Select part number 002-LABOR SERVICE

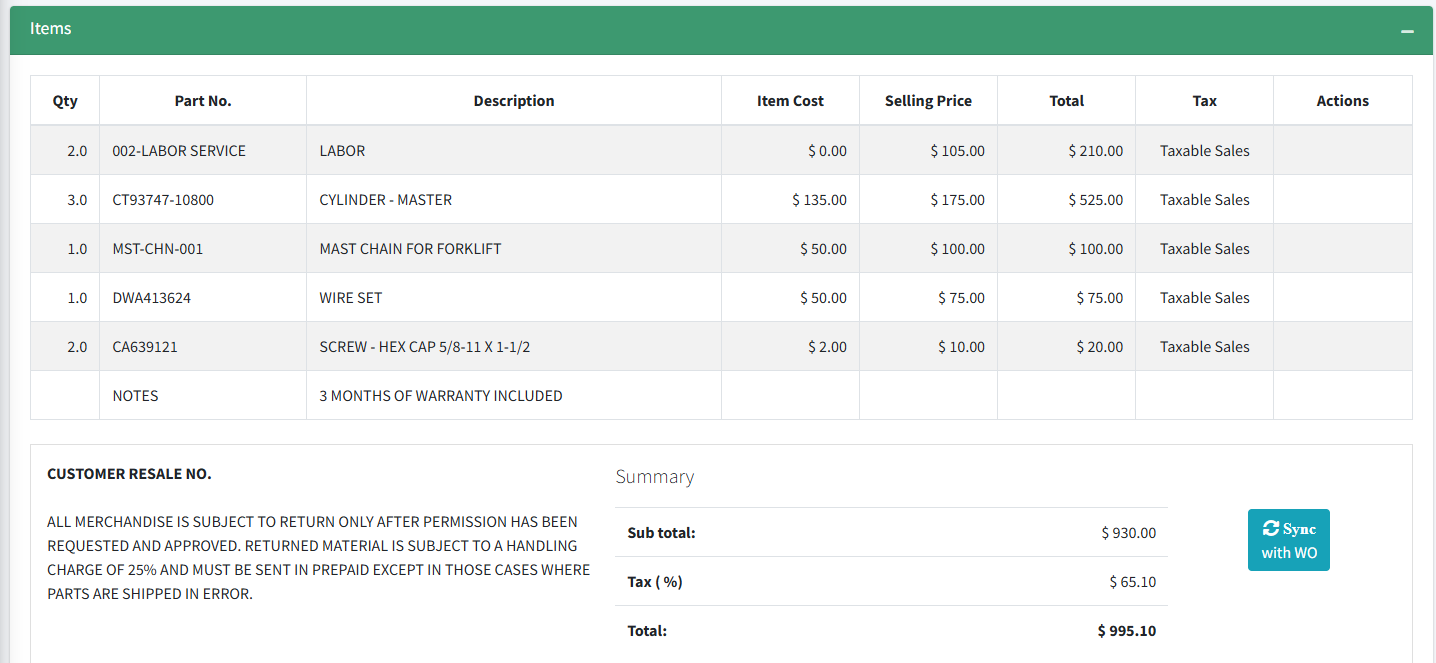click(x=179, y=151)
